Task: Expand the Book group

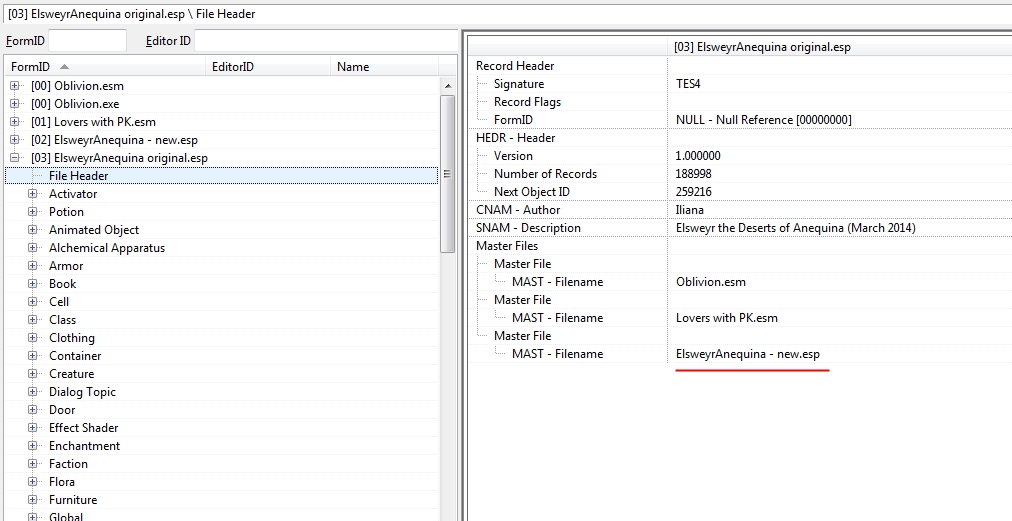Action: [33, 284]
